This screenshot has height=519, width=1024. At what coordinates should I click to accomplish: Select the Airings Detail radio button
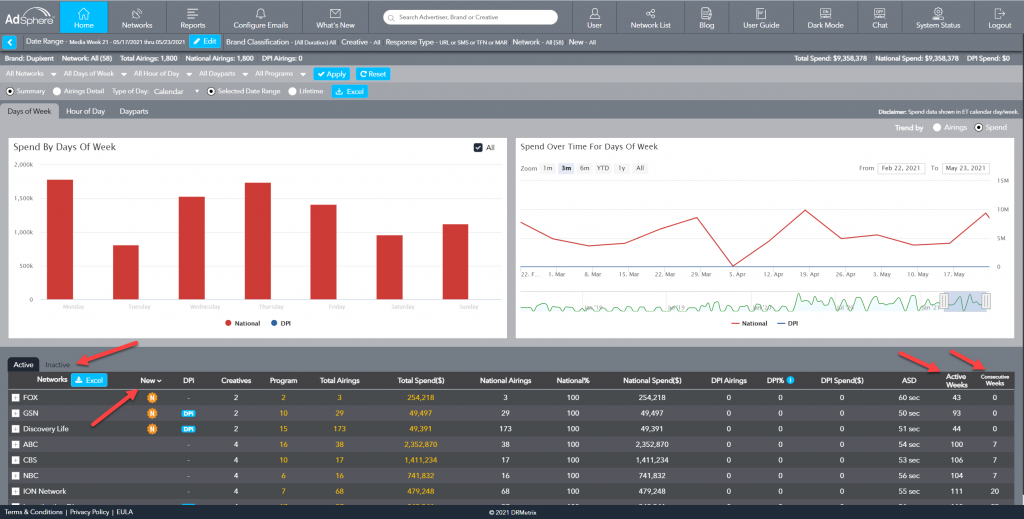coord(57,91)
